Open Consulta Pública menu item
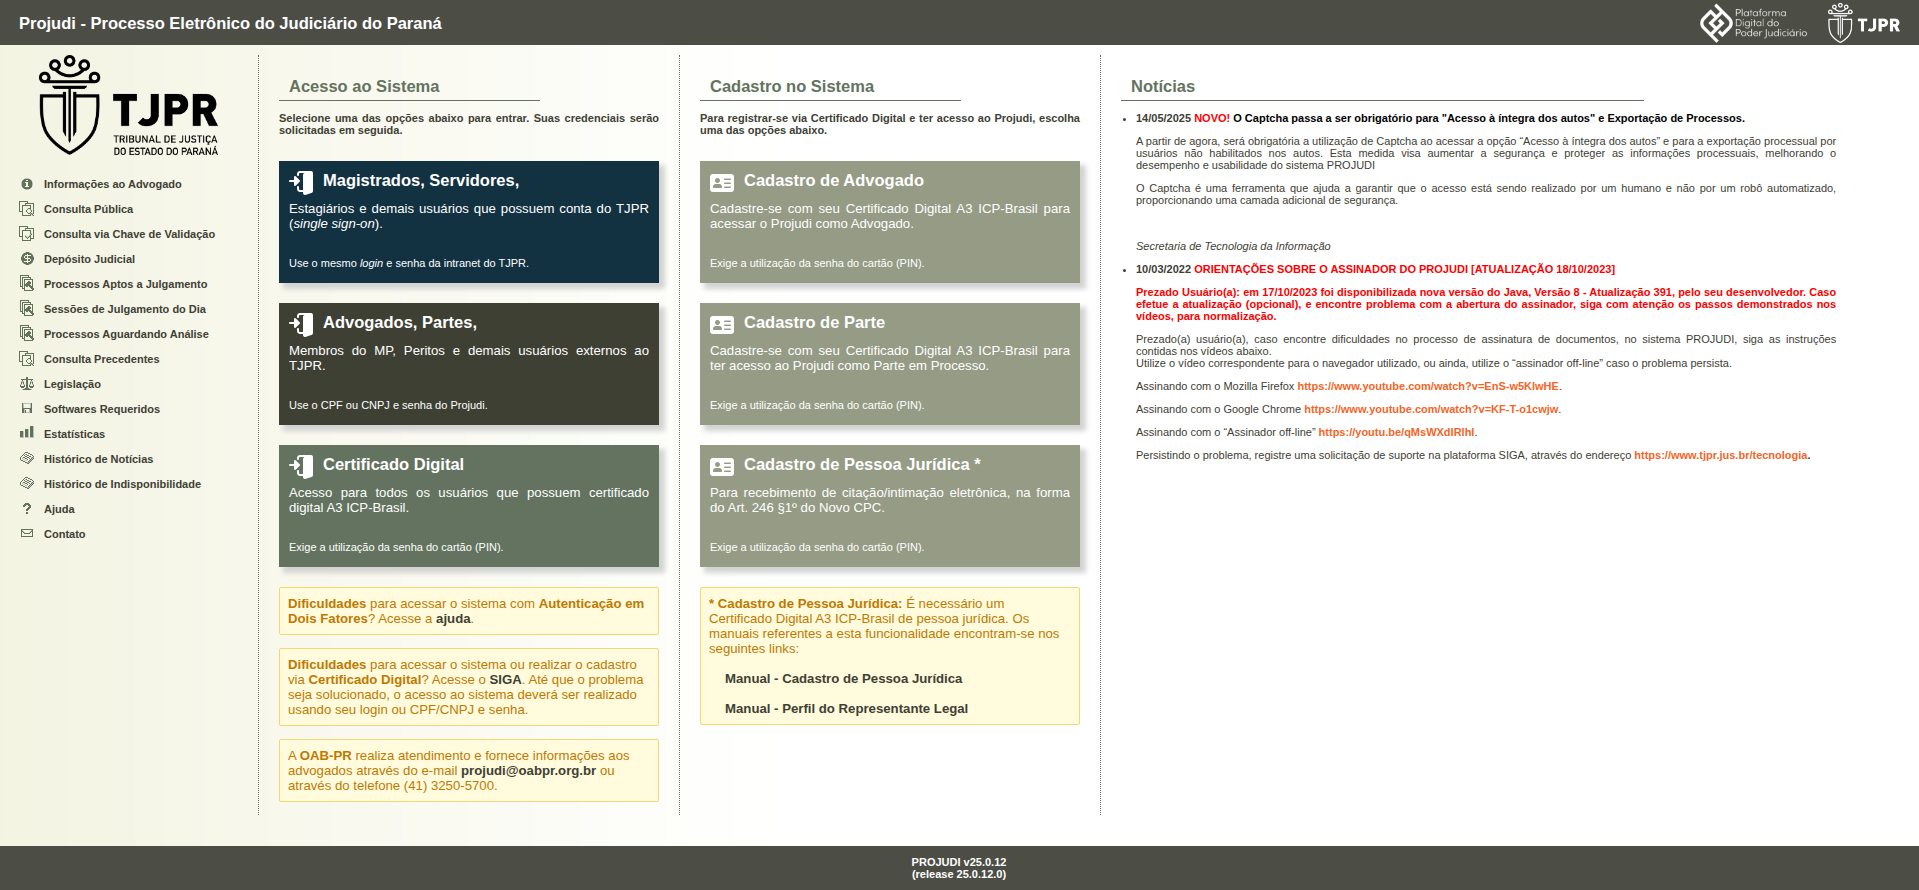 88,209
